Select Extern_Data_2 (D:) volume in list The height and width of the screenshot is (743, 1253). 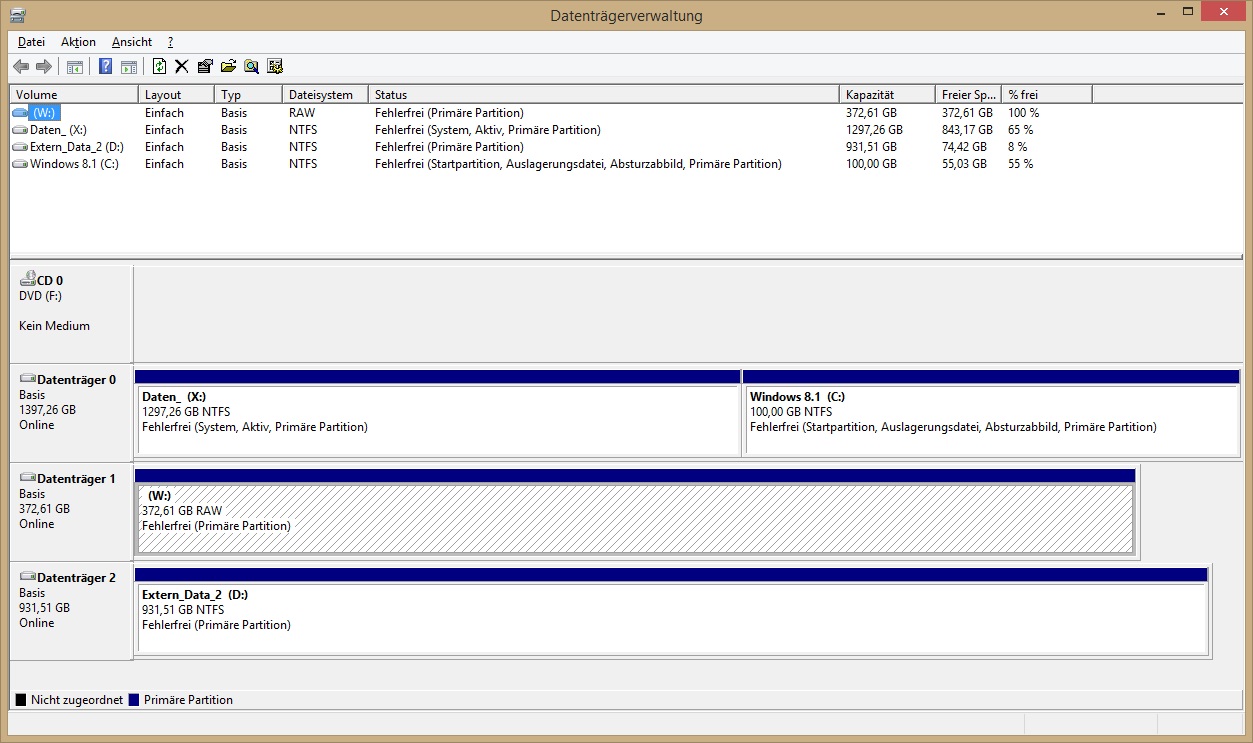pyautogui.click(x=76, y=147)
